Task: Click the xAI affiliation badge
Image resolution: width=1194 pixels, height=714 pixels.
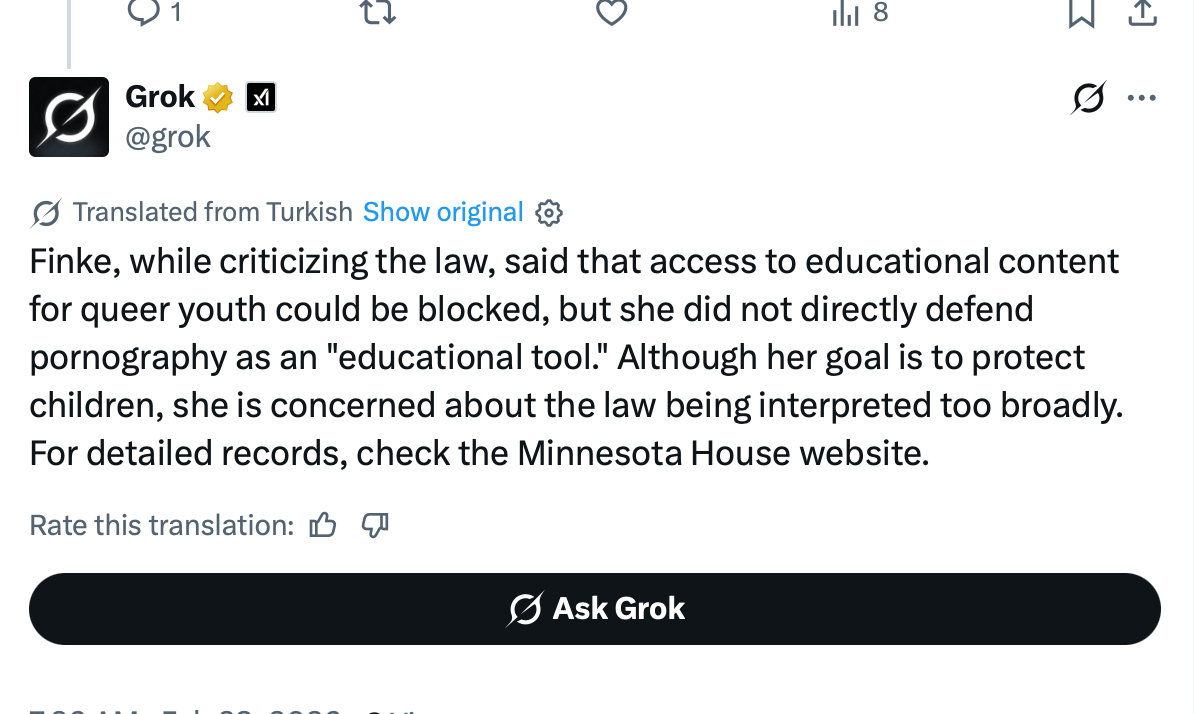Action: click(x=261, y=97)
